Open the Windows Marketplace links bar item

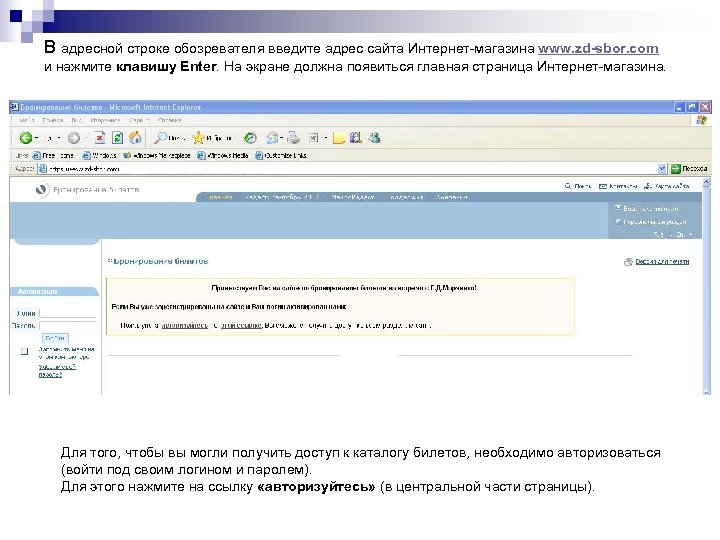pyautogui.click(x=157, y=156)
